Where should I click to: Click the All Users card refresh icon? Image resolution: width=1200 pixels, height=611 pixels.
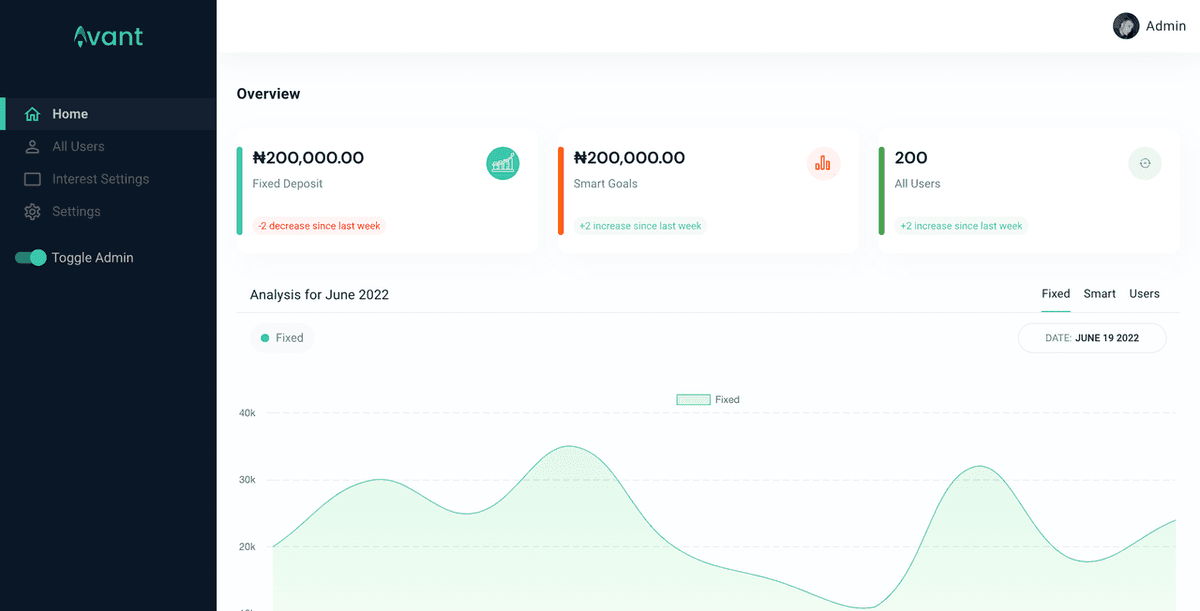click(1145, 163)
